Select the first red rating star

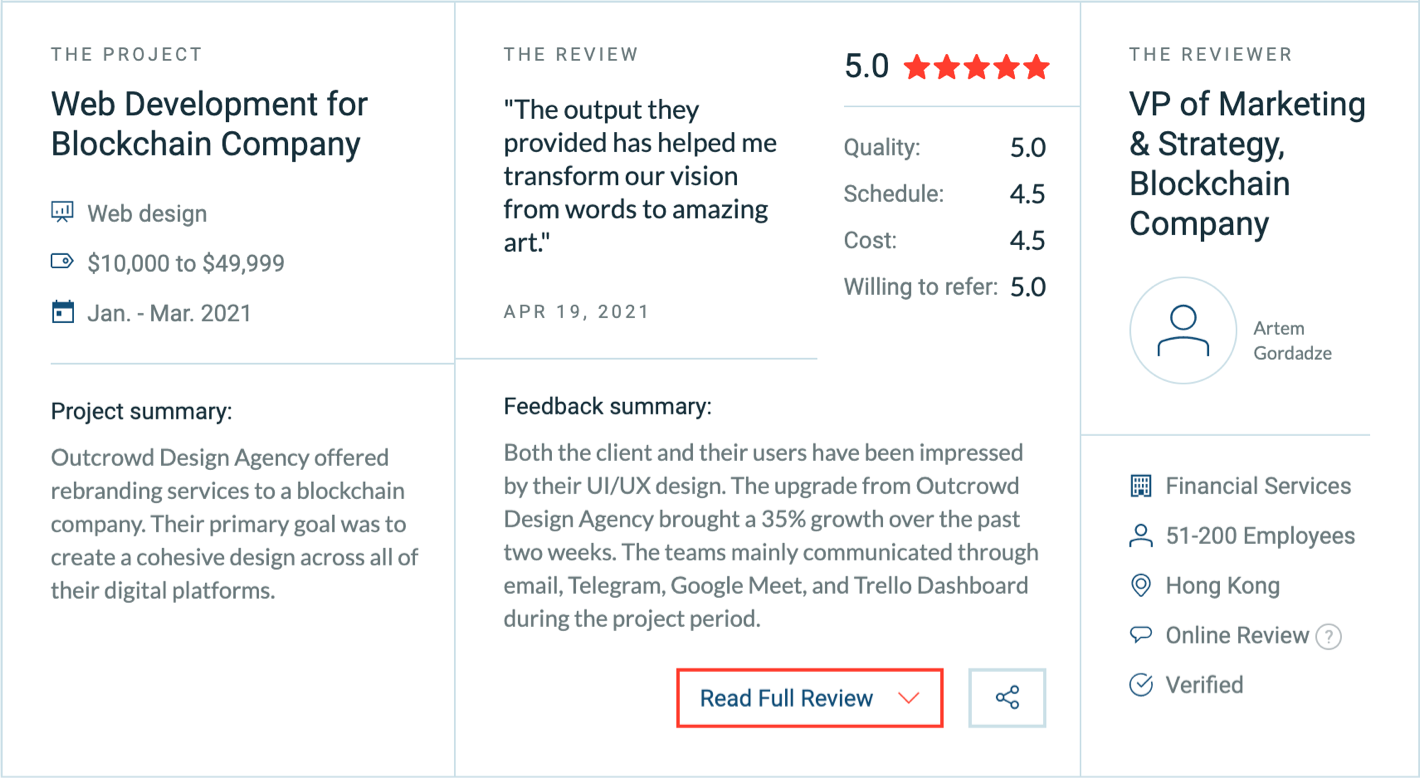tap(918, 66)
